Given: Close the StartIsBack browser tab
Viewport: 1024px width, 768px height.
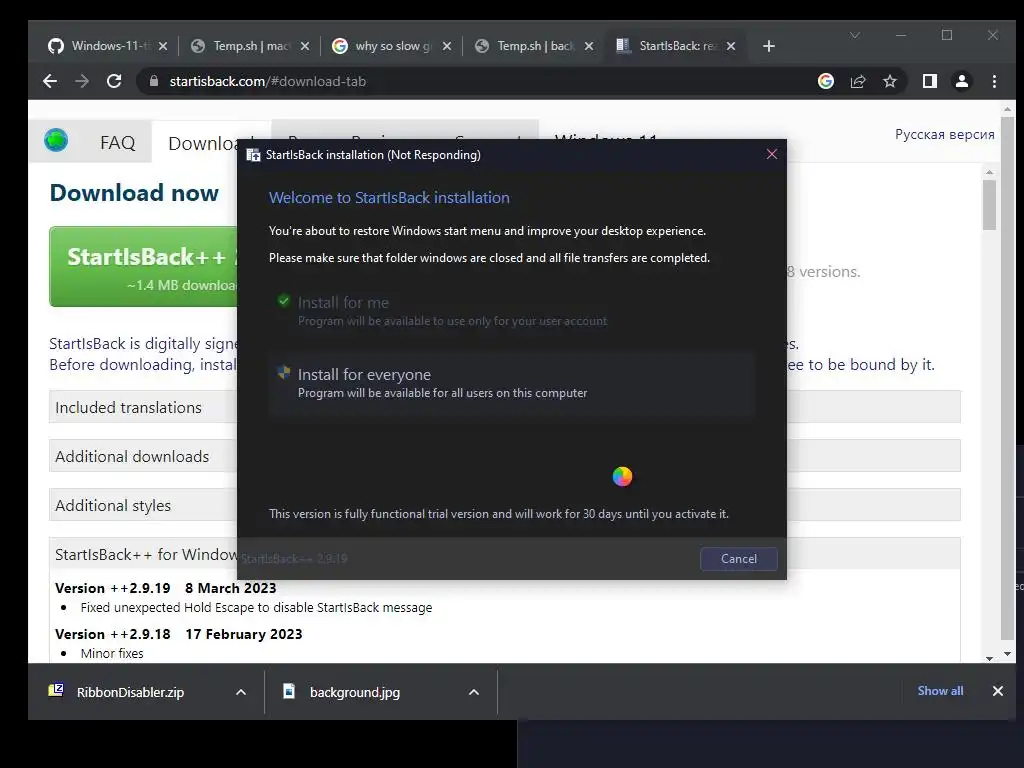Looking at the screenshot, I should click(731, 46).
